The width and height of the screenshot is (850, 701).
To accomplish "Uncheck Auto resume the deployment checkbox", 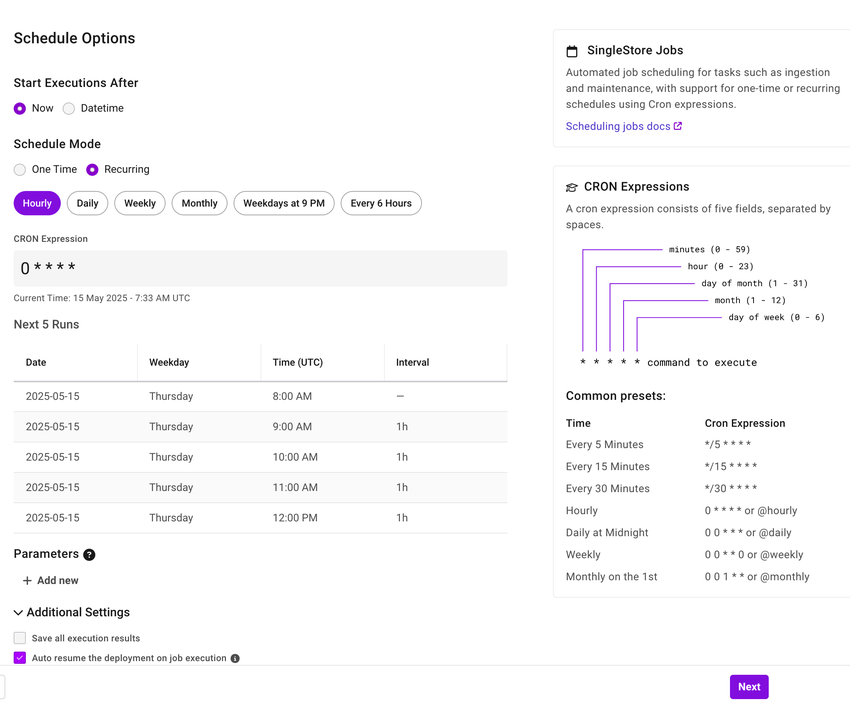I will [x=20, y=658].
